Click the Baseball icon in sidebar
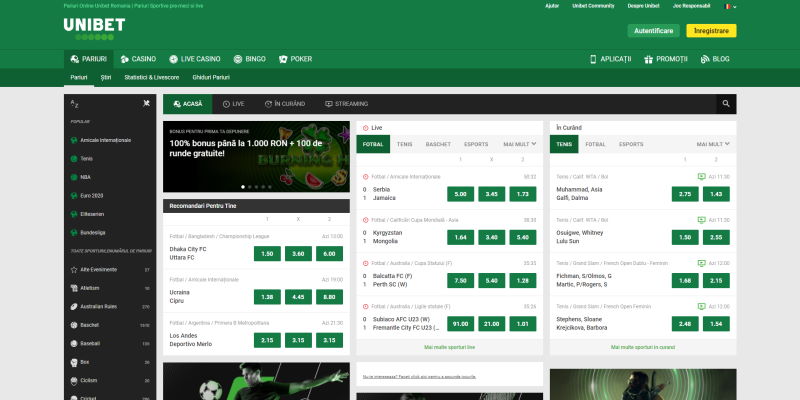 click(74, 343)
